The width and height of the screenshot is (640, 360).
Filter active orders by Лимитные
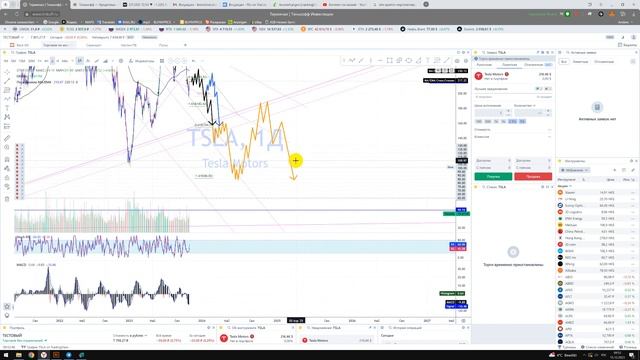pos(580,62)
